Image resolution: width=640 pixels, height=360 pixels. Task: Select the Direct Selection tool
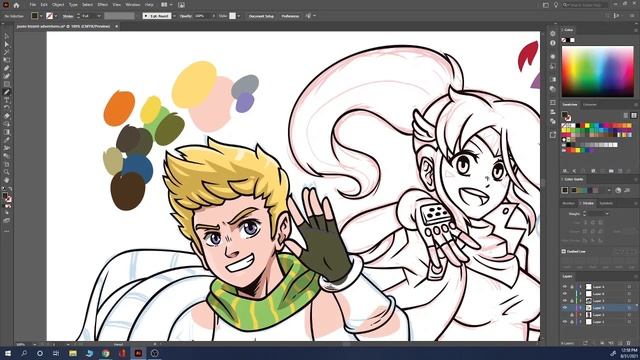[x=7, y=44]
